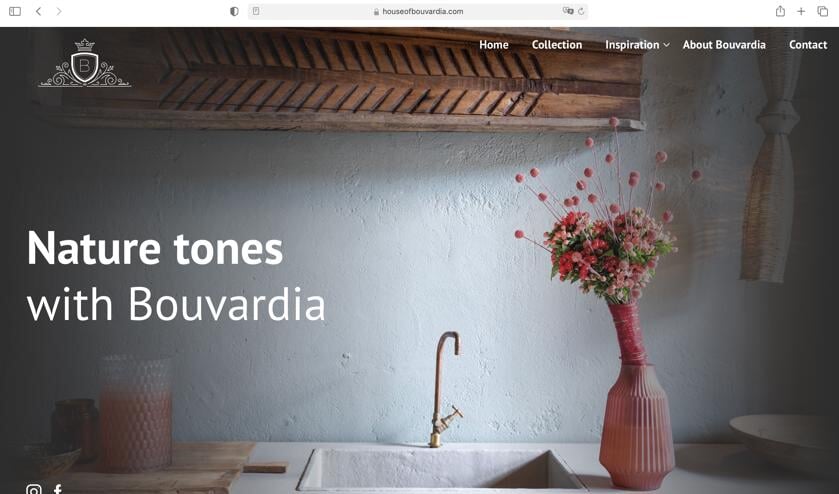Go forward to next page
839x494 pixels.
tap(59, 11)
